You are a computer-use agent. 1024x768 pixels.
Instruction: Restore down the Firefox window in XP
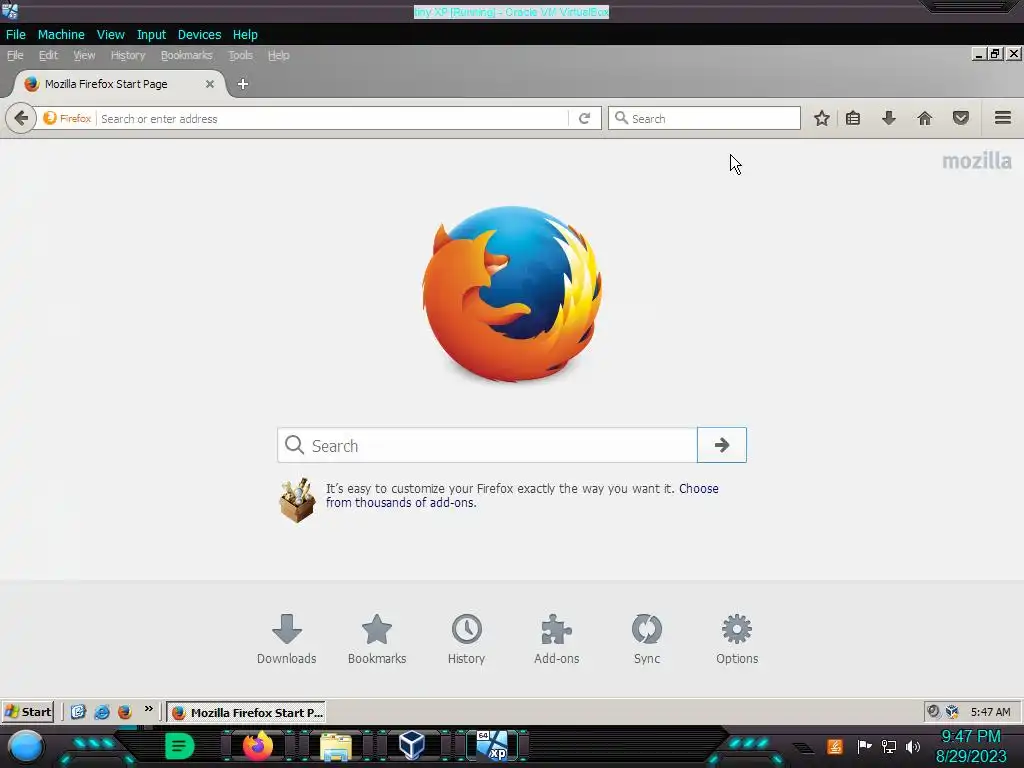[x=995, y=54]
